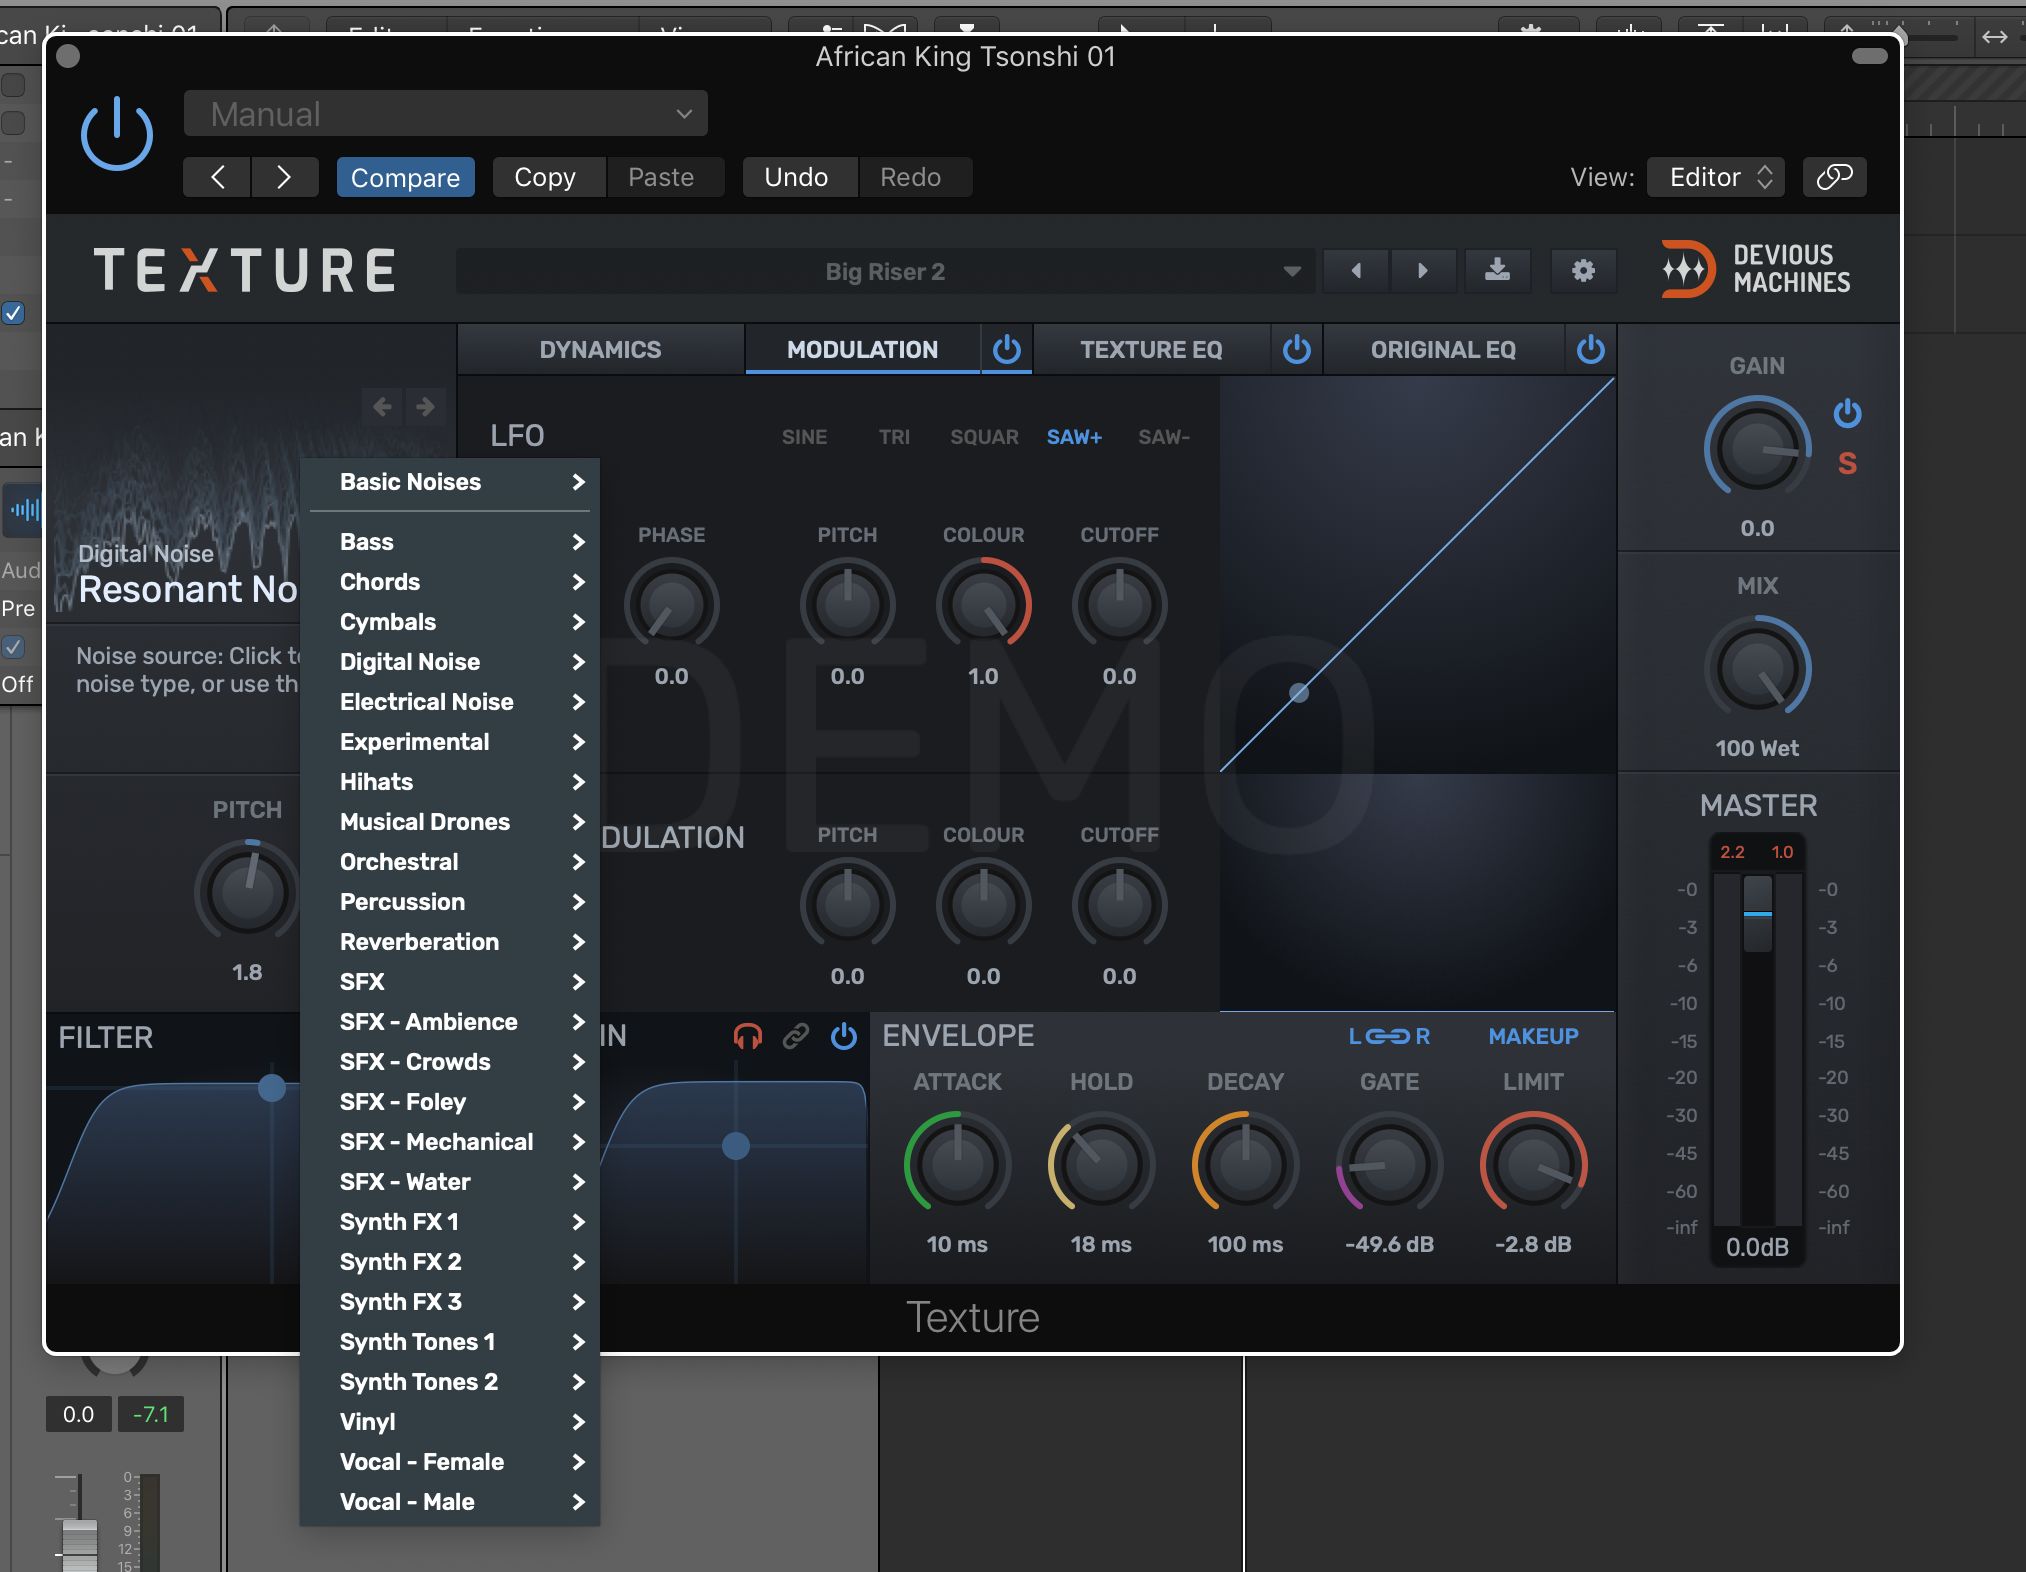
Task: Toggle the L/R link icon
Action: (x=1389, y=1036)
